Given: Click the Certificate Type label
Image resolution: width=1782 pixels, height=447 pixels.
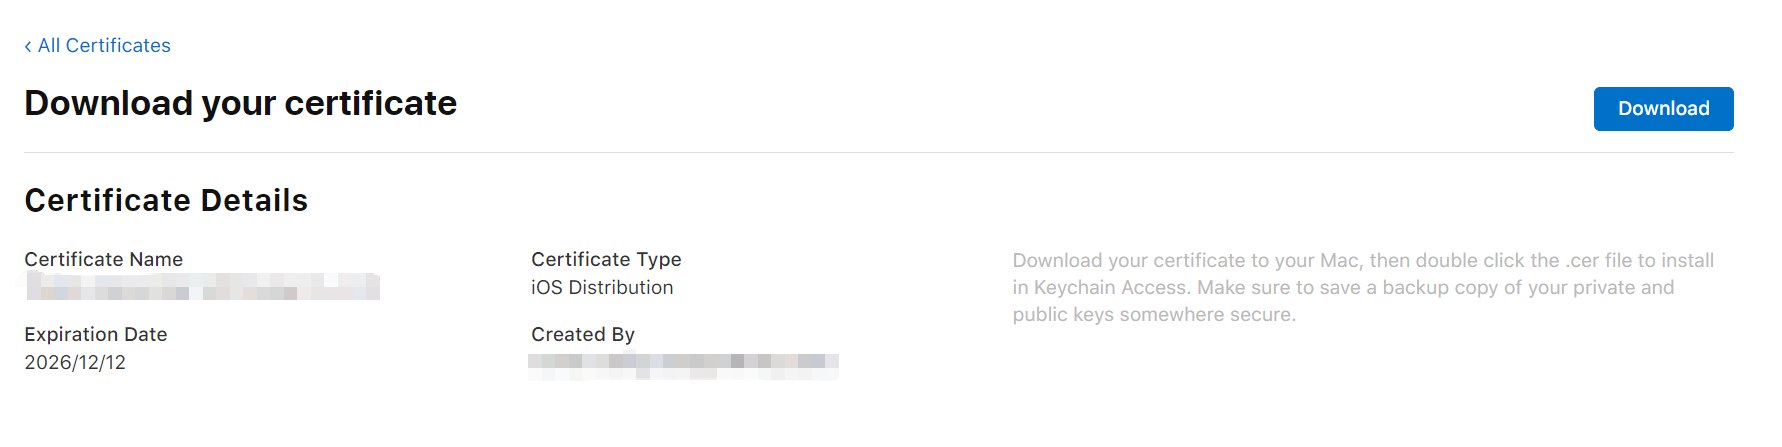Looking at the screenshot, I should (x=606, y=259).
